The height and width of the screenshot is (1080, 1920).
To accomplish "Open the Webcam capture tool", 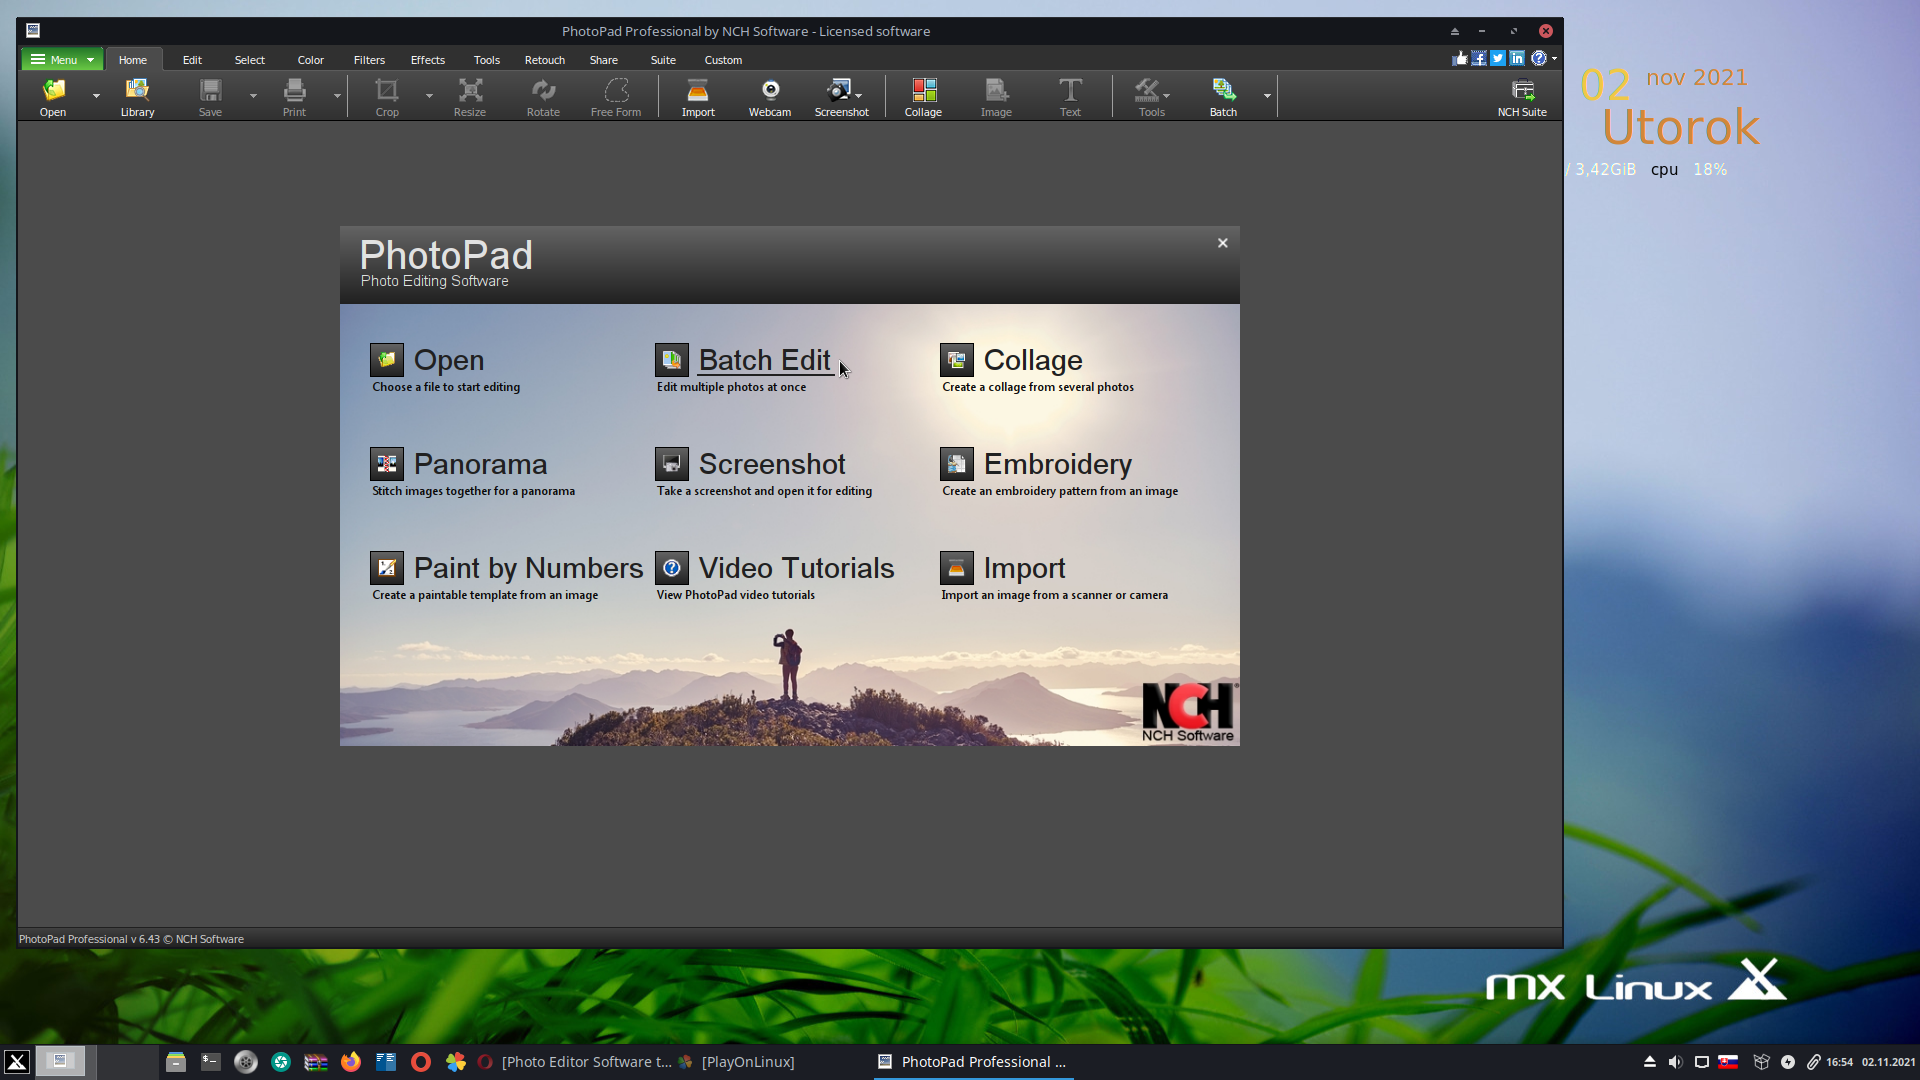I will (770, 97).
